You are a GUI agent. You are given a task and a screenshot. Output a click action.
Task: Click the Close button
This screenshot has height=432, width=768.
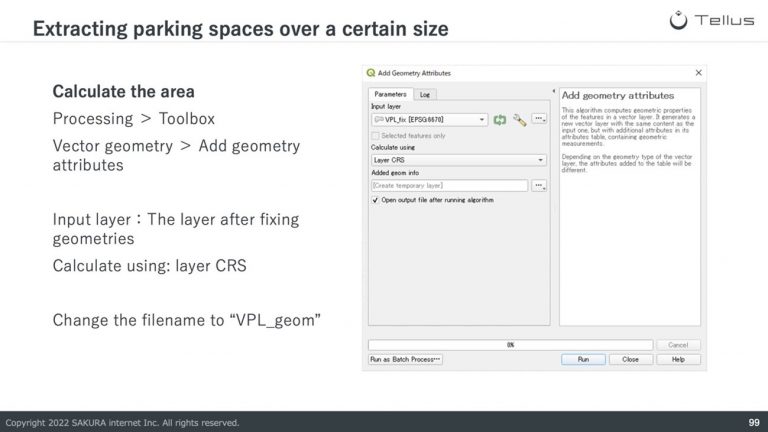630,360
